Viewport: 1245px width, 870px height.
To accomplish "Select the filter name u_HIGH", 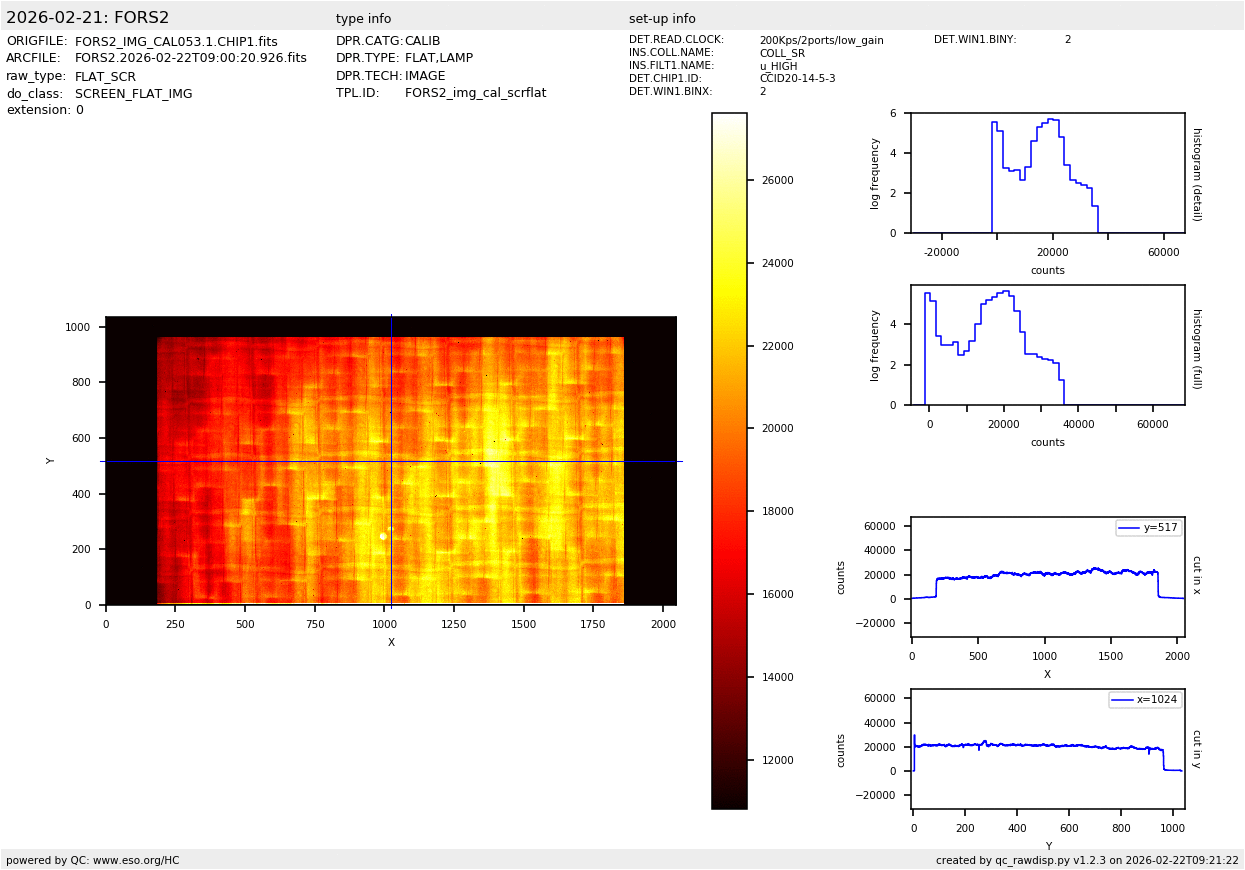I will coord(778,66).
